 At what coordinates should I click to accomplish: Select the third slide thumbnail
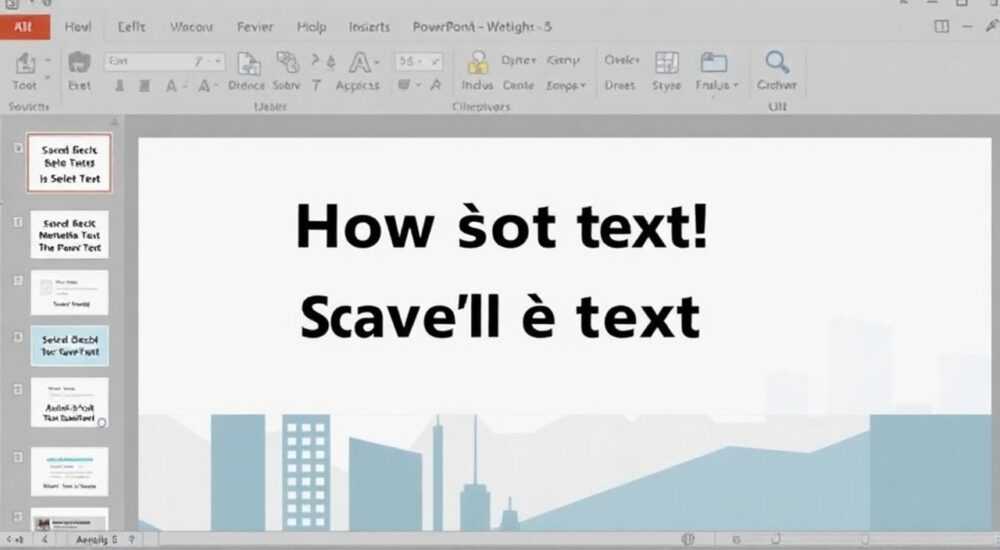pyautogui.click(x=70, y=292)
